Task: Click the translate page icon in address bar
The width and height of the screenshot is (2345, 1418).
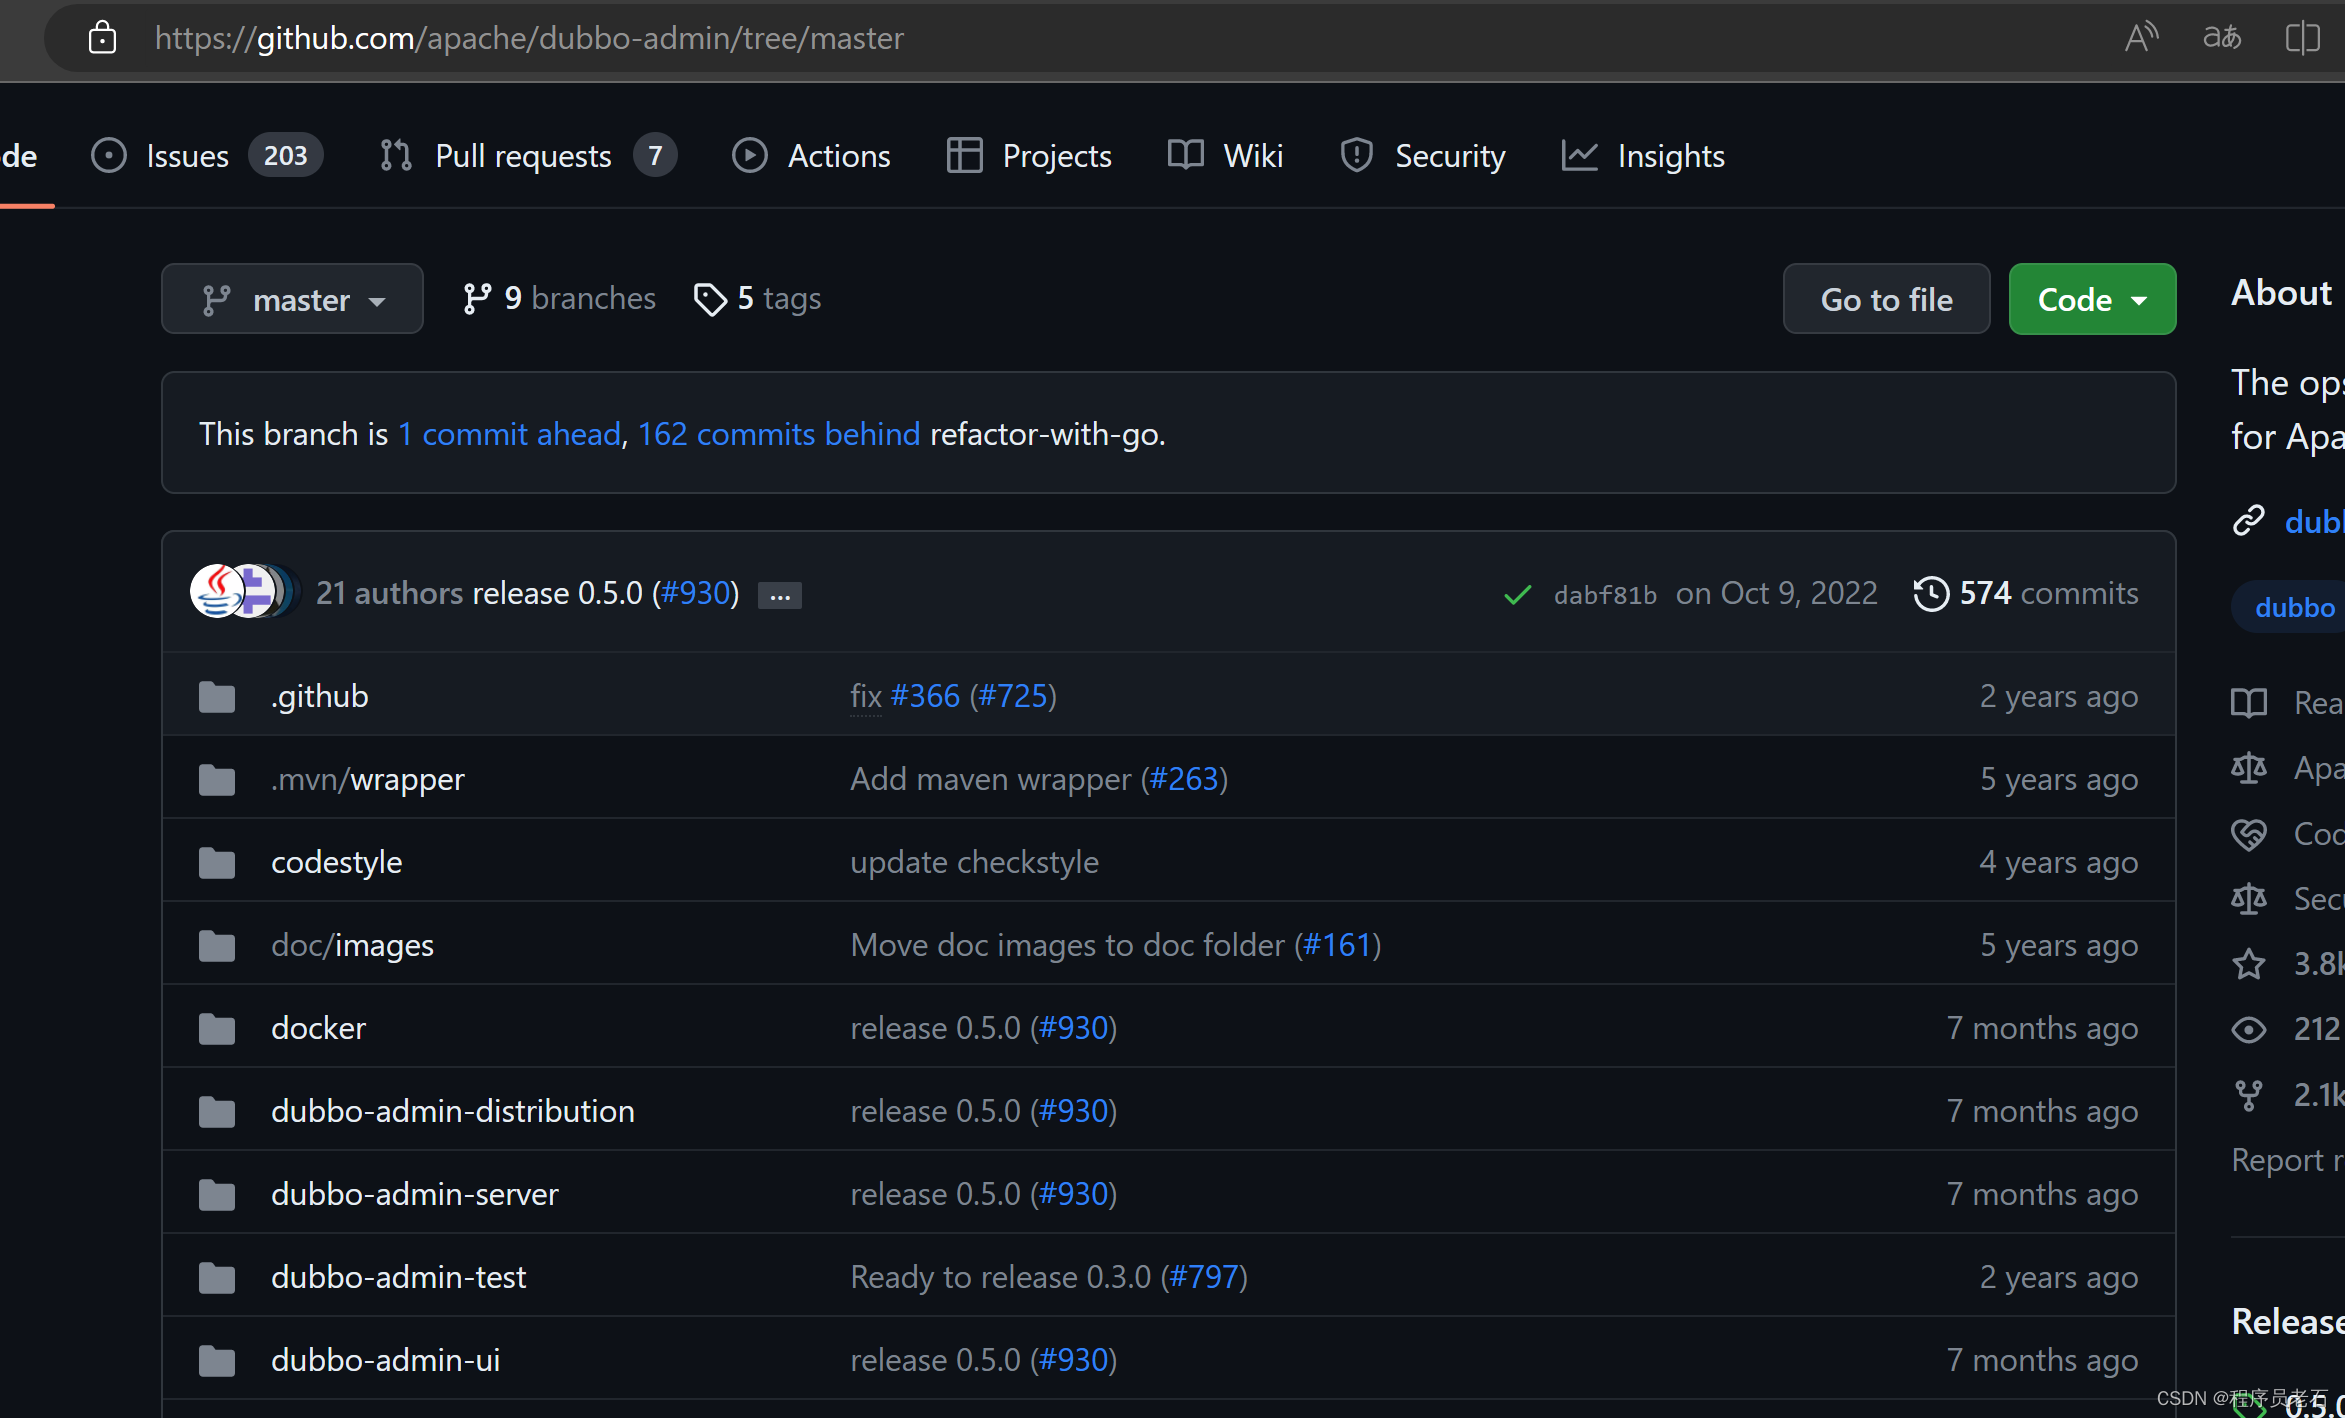Action: [x=2221, y=38]
